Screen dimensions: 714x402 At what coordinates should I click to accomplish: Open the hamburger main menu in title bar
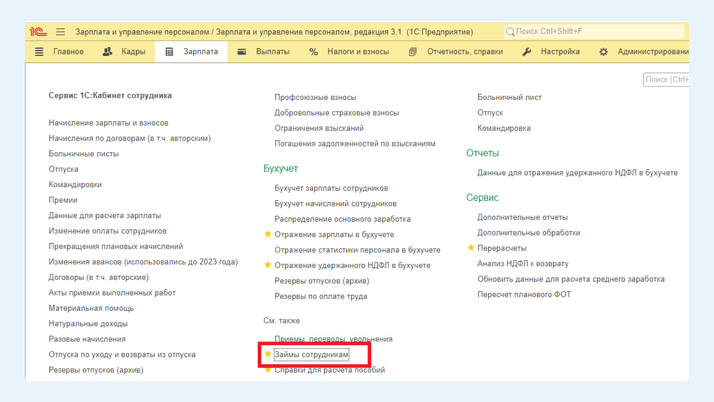(60, 32)
